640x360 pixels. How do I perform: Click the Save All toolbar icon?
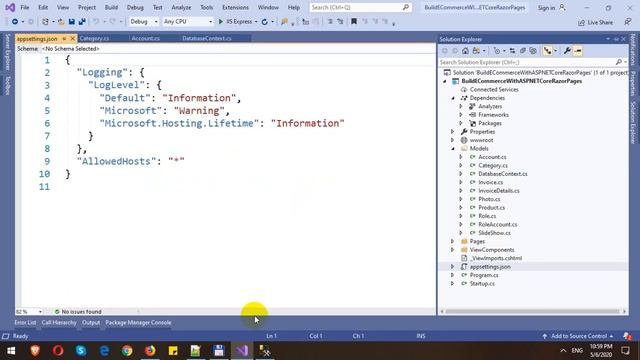[82, 22]
